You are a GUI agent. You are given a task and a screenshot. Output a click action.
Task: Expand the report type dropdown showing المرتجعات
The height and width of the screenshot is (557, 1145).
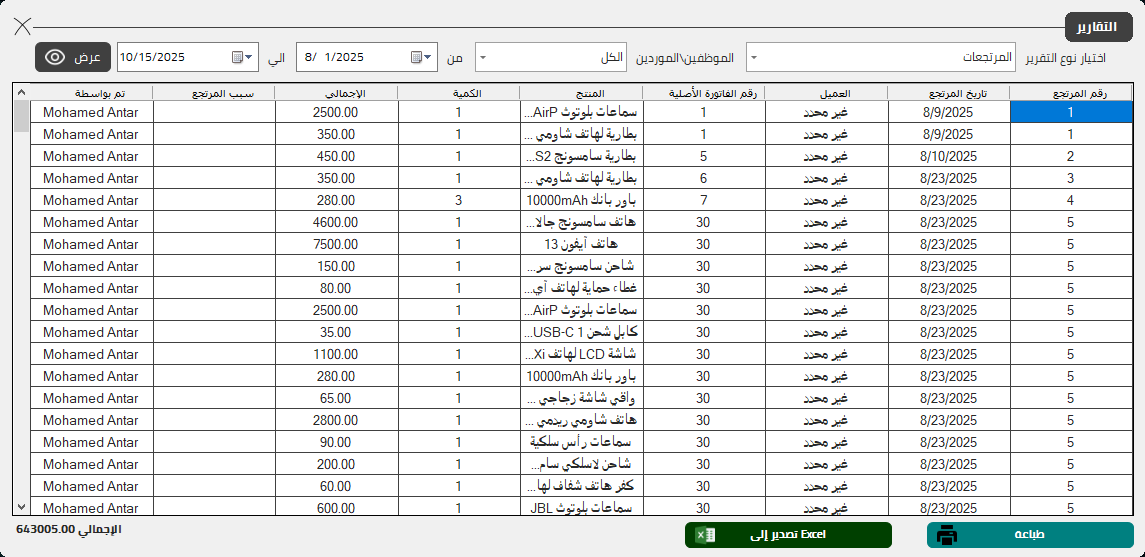coord(754,57)
